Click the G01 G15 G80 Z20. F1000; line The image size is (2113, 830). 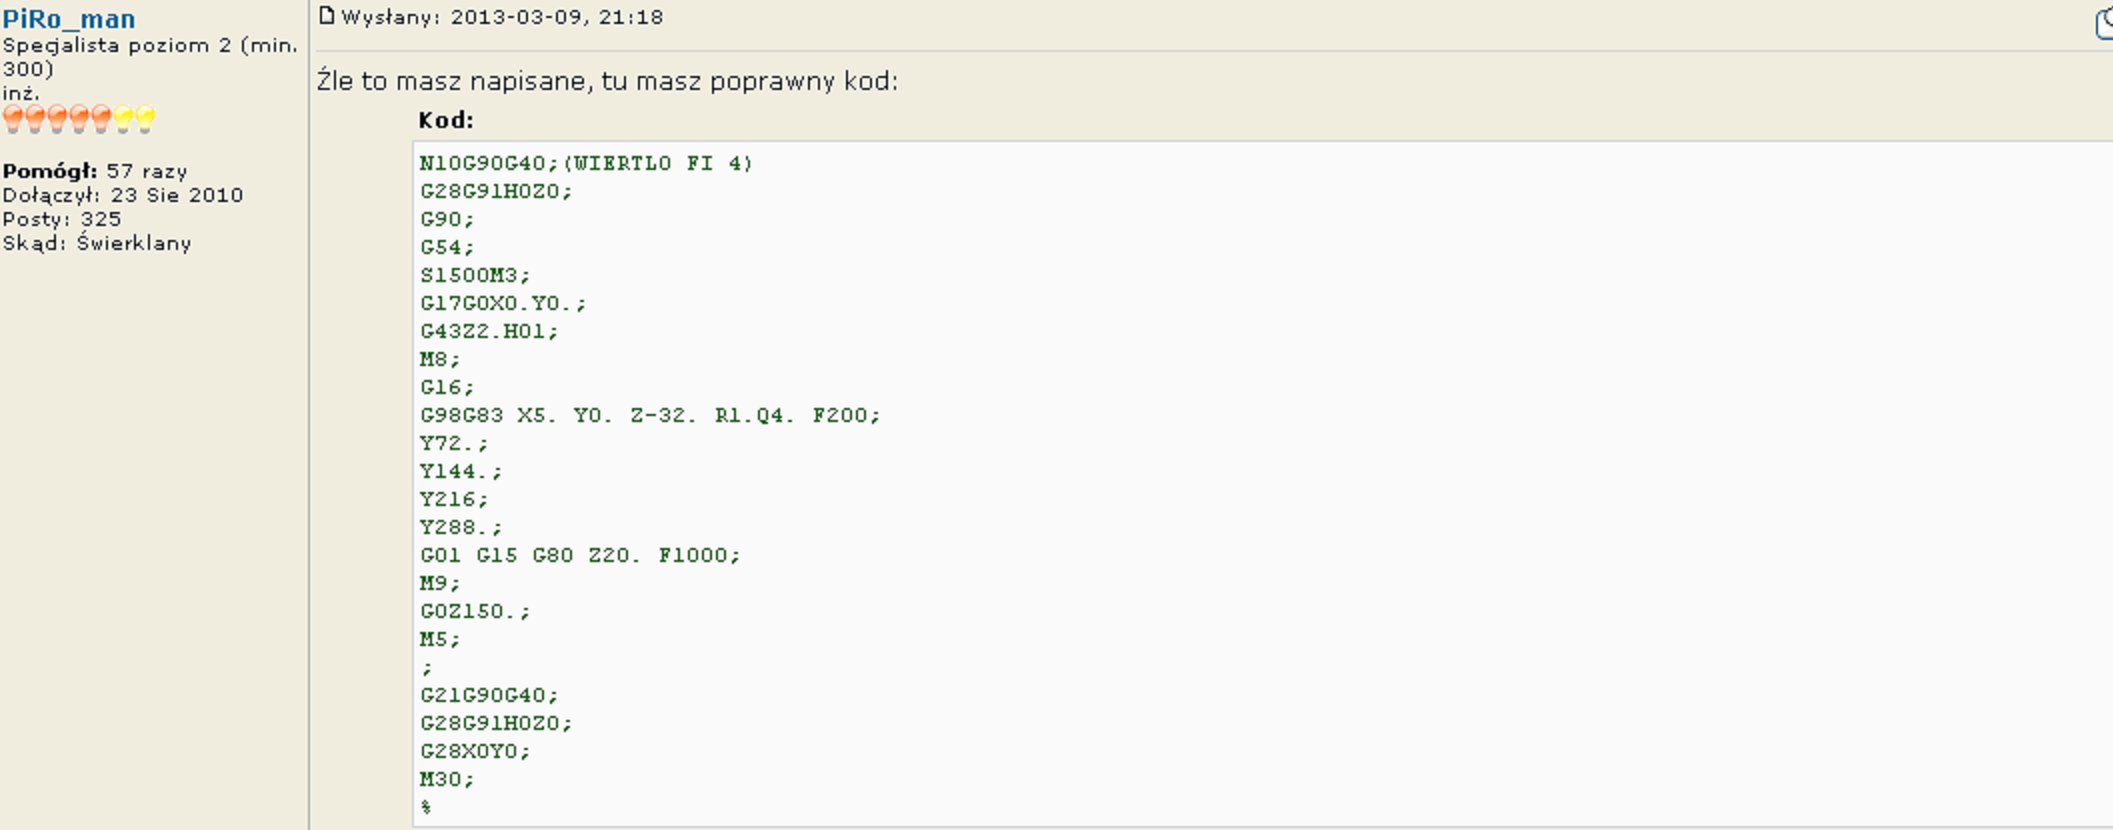click(x=580, y=555)
